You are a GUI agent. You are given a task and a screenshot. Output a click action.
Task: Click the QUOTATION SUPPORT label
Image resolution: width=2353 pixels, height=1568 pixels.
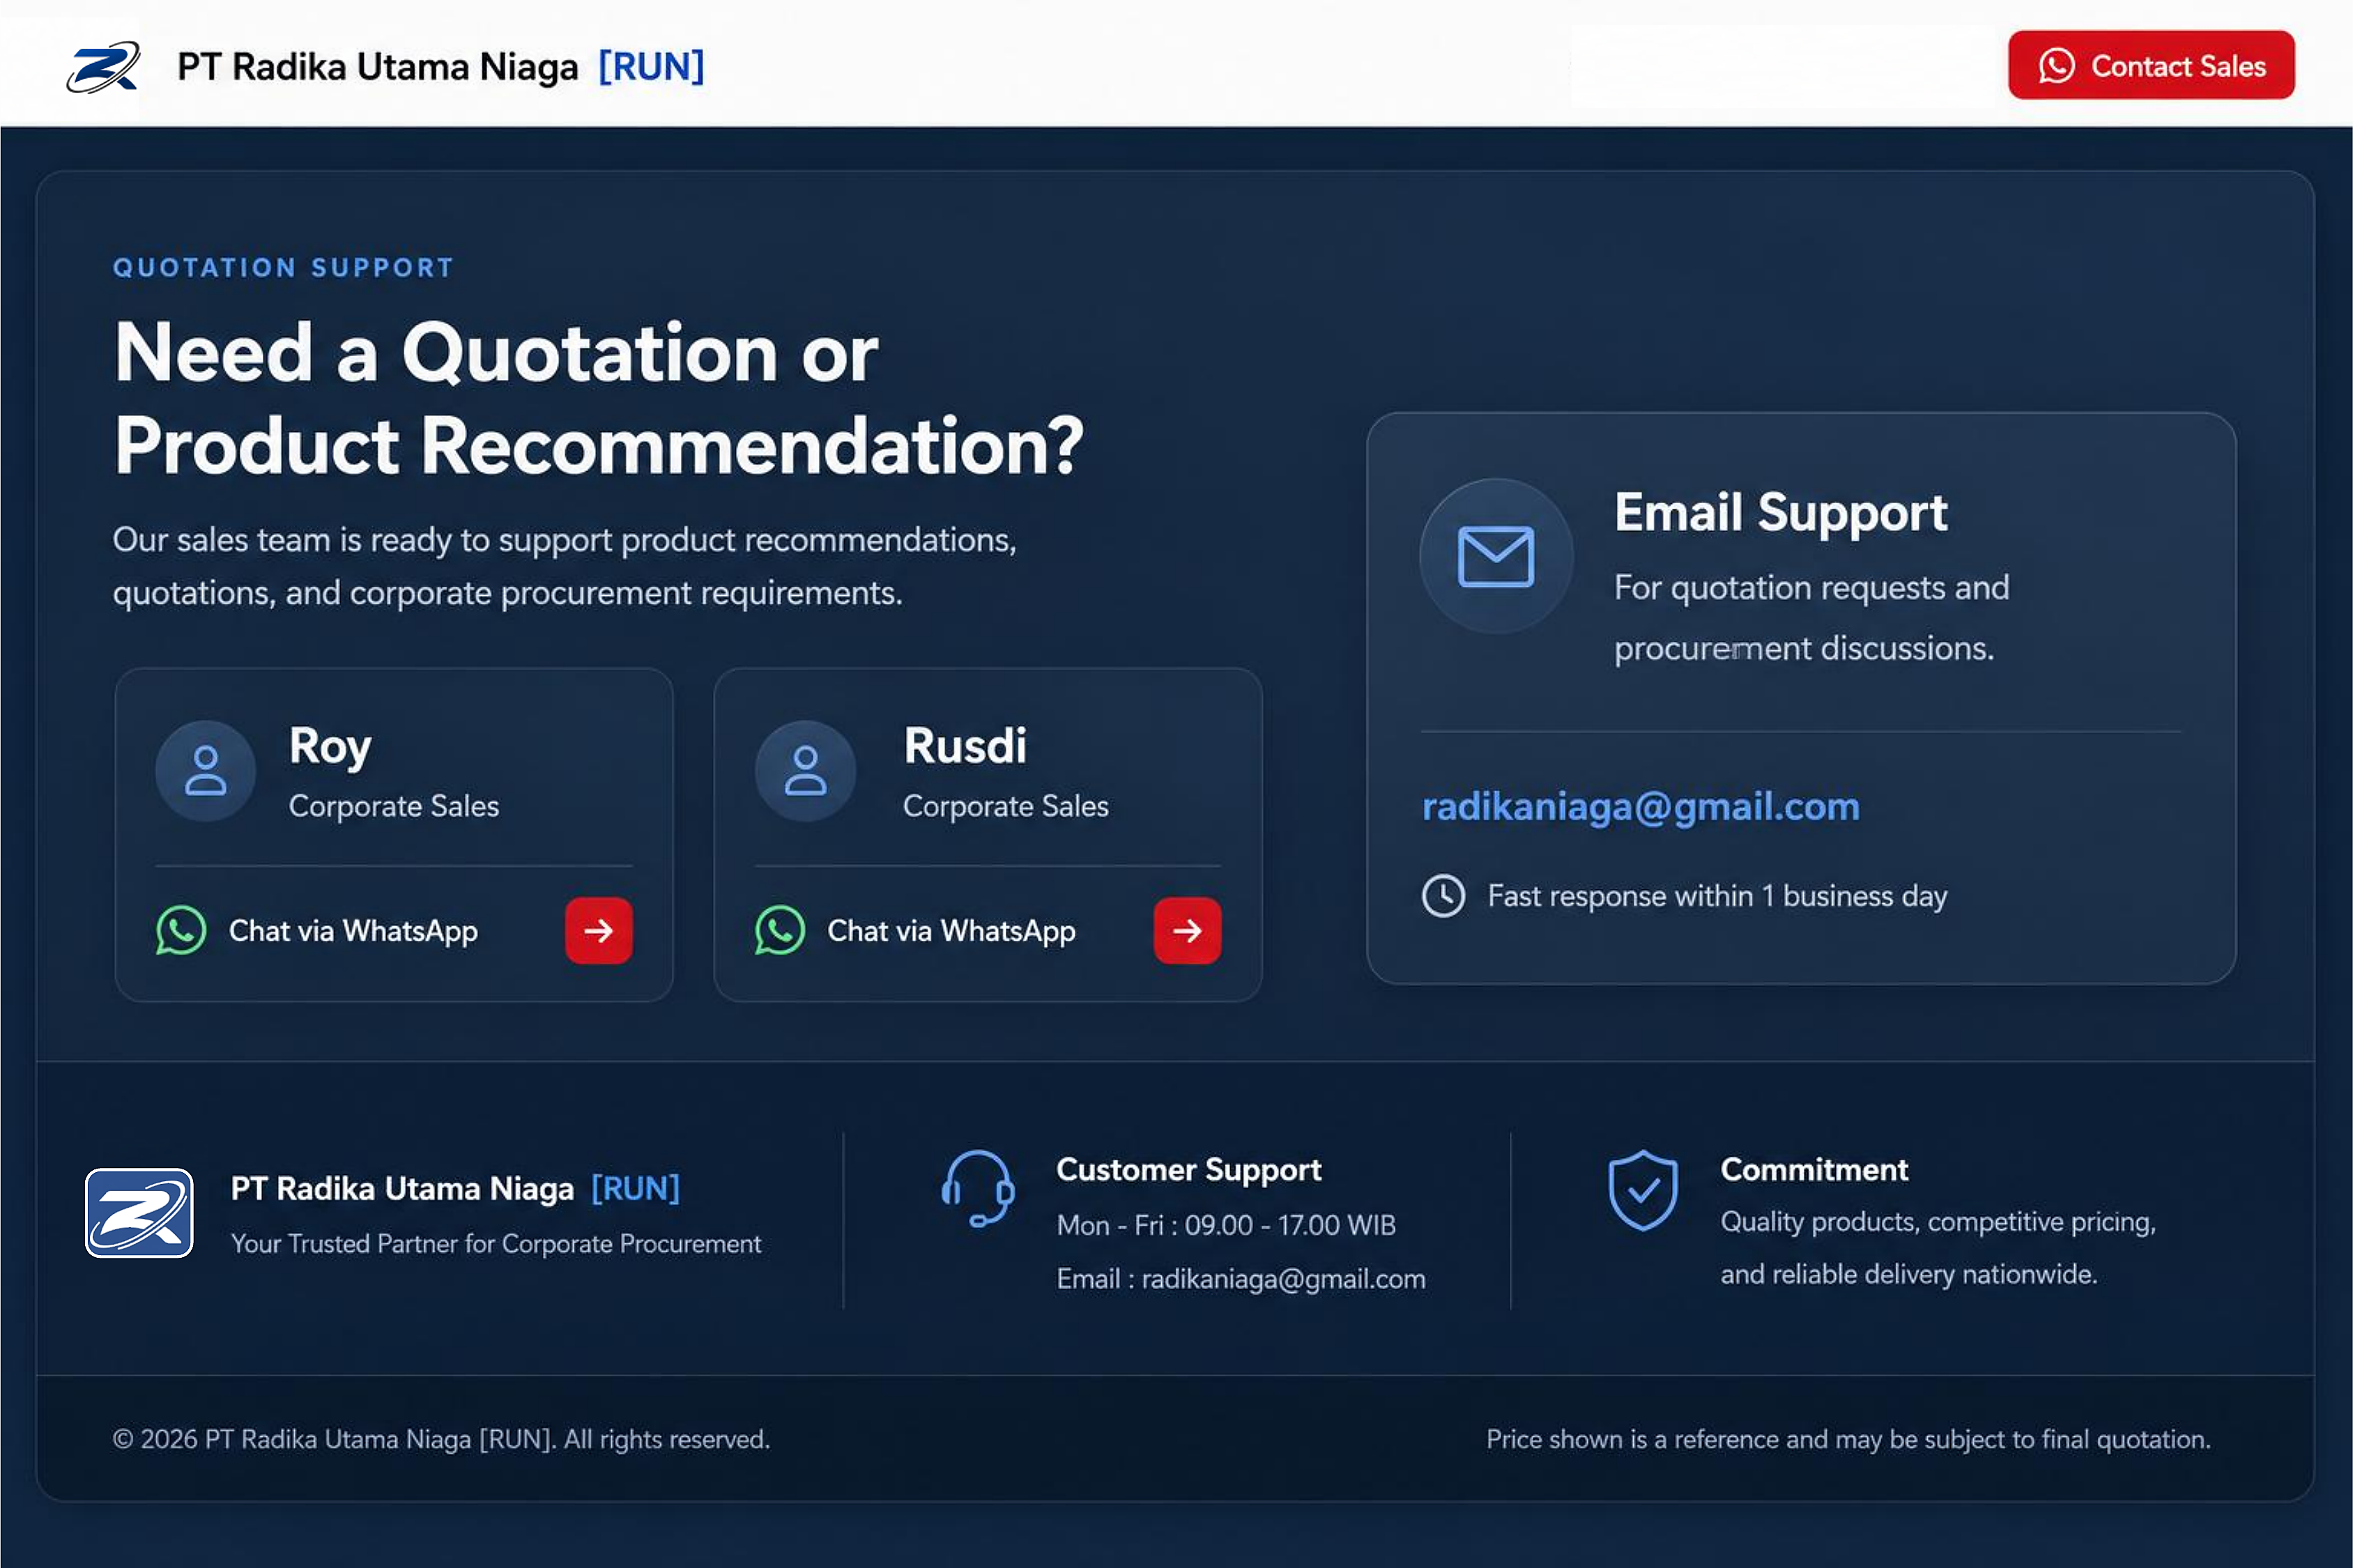(284, 268)
